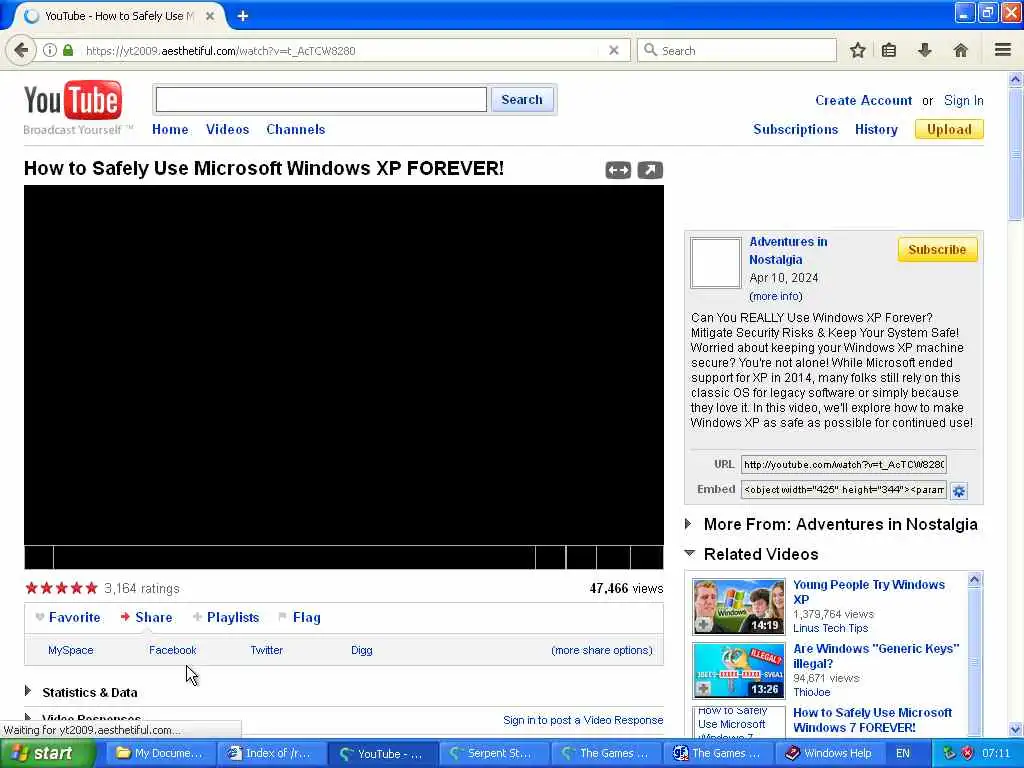Viewport: 1024px width, 768px height.
Task: Open the bookmarks list icon
Action: click(889, 50)
